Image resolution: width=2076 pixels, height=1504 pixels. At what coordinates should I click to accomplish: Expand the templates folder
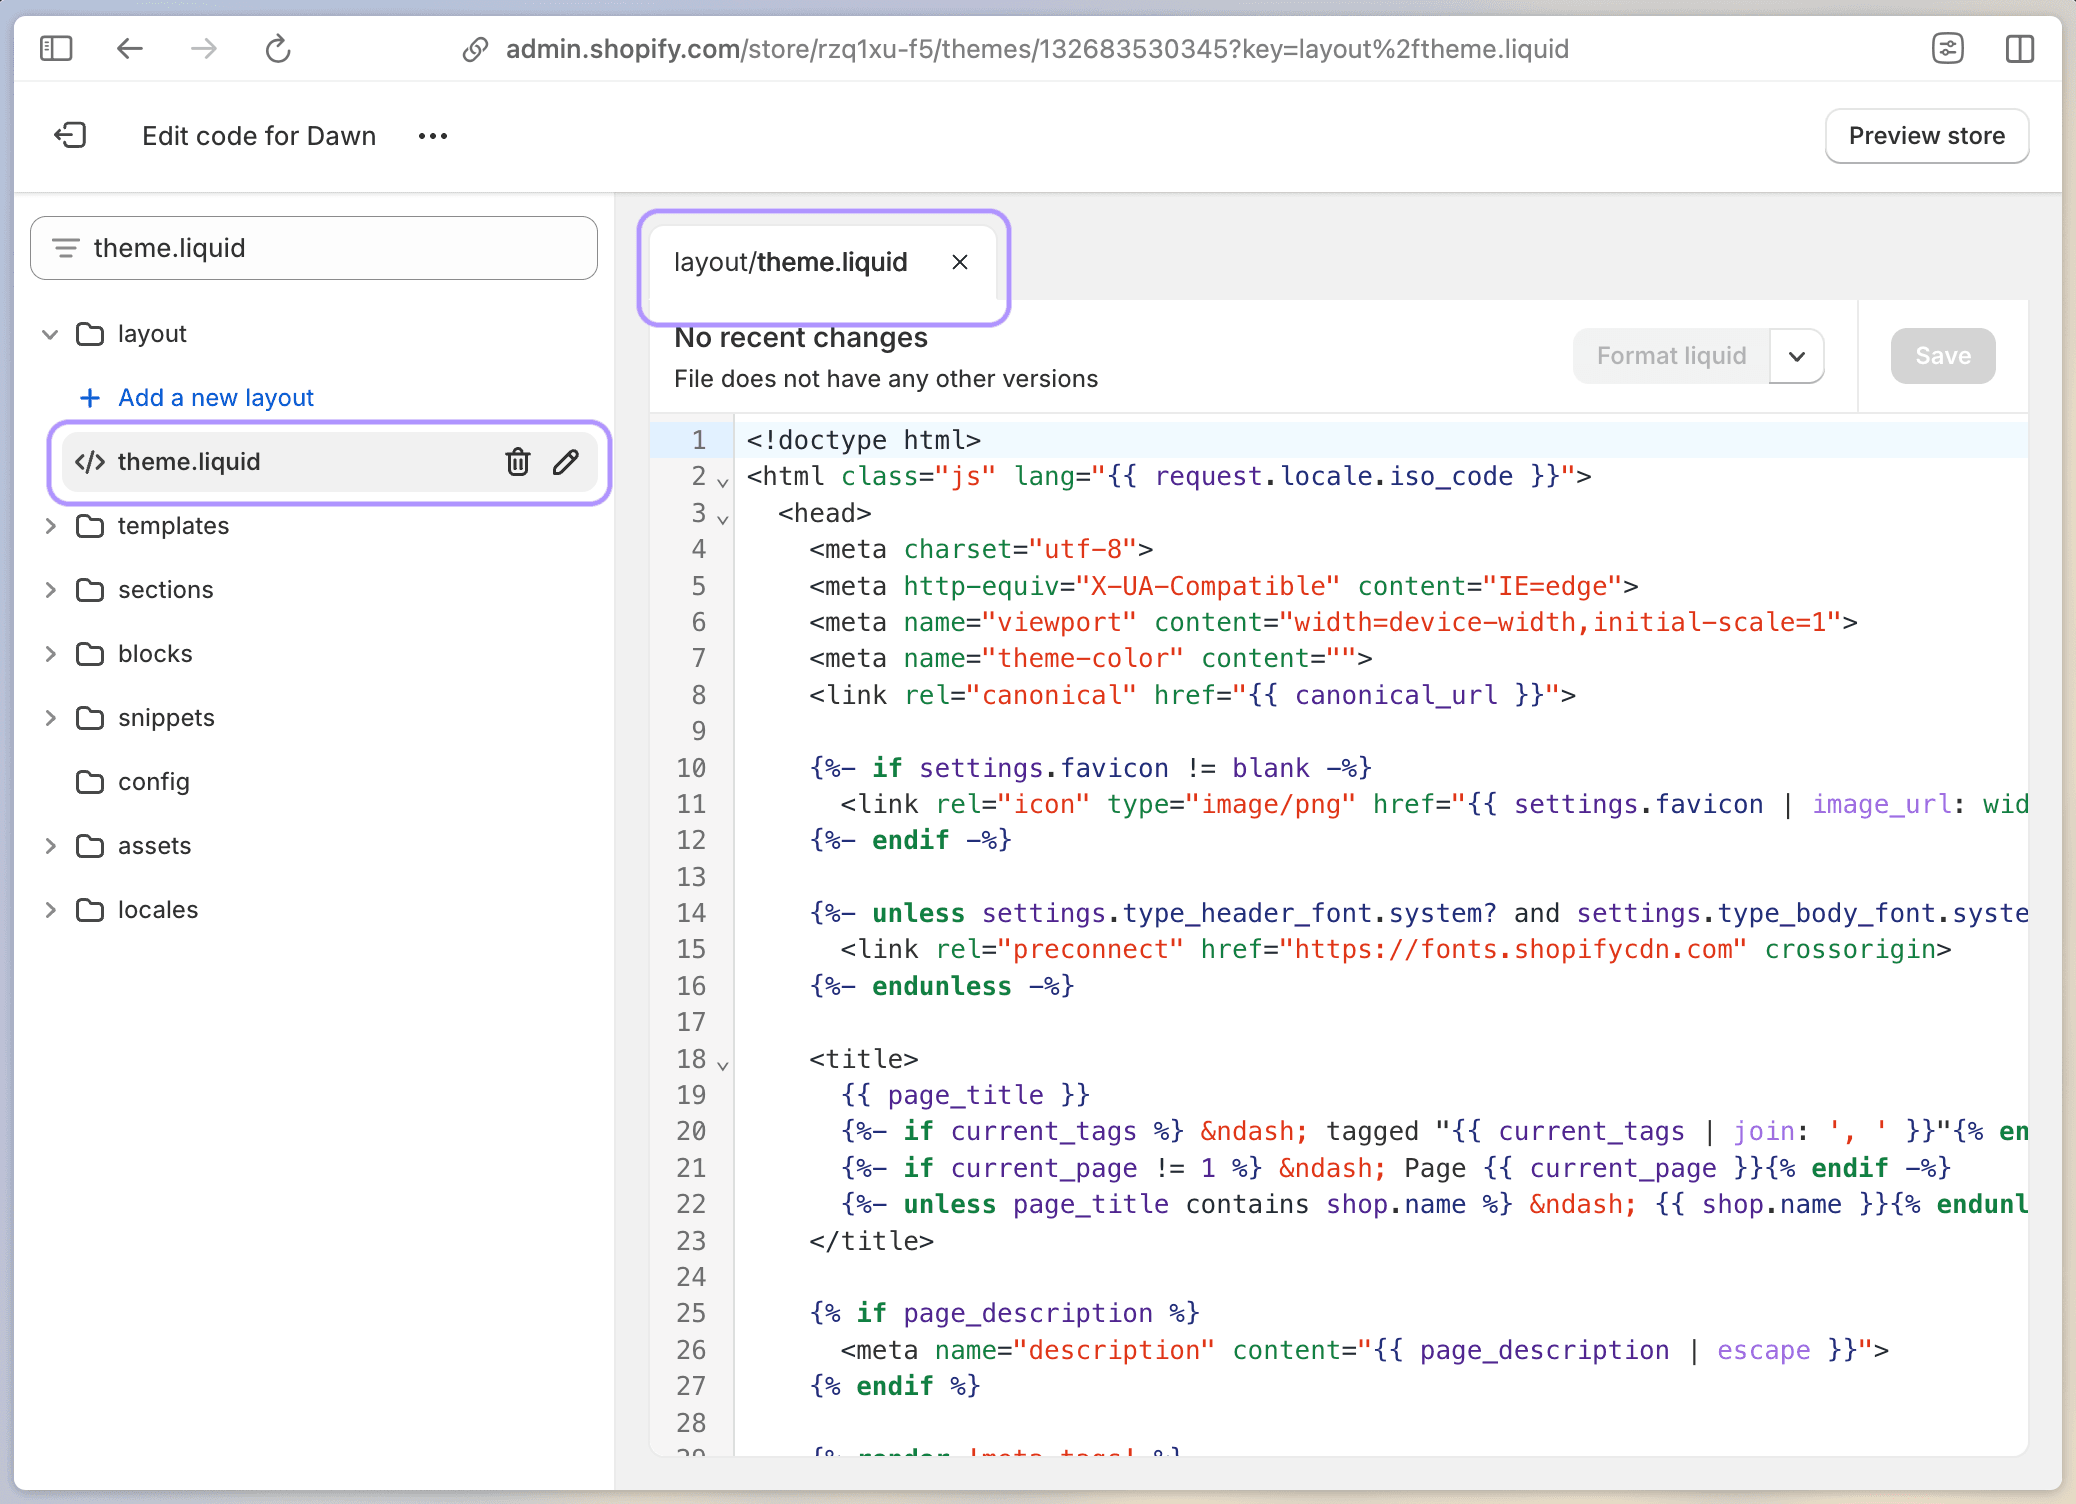click(50, 526)
